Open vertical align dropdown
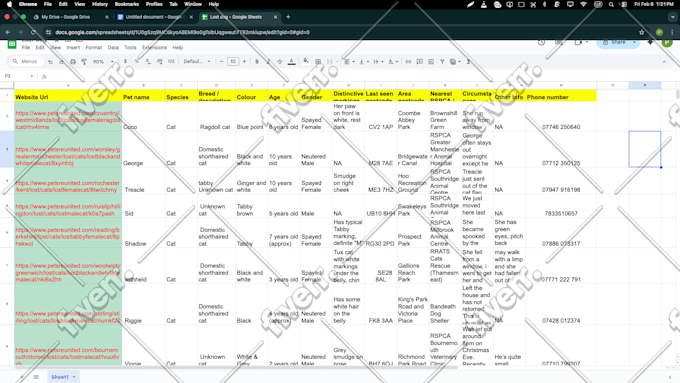The width and height of the screenshot is (680, 383). (363, 62)
